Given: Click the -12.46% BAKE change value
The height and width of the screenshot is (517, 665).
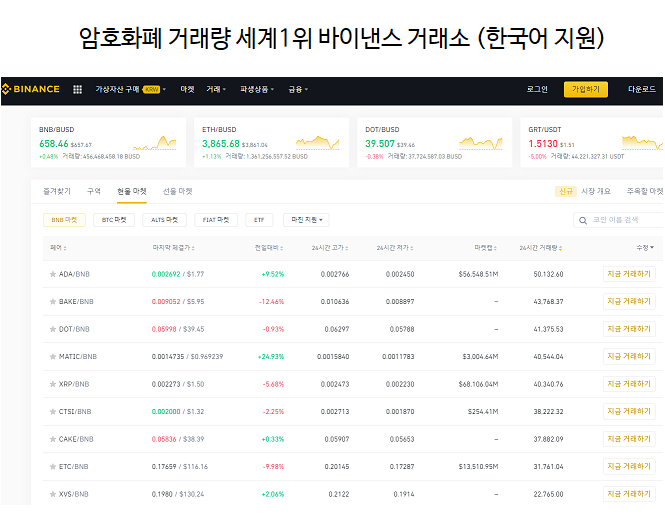Looking at the screenshot, I should coord(271,302).
